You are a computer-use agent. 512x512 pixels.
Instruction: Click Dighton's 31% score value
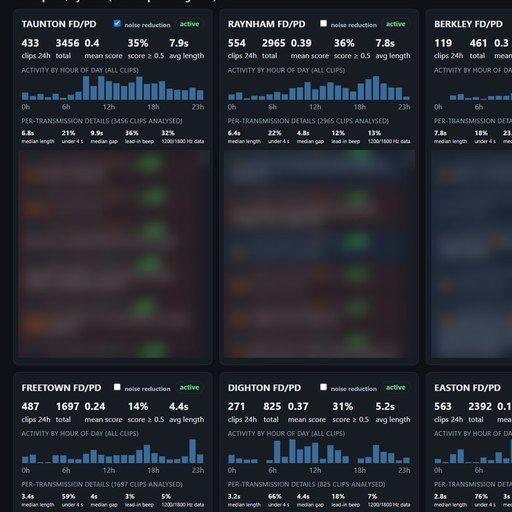coord(343,407)
